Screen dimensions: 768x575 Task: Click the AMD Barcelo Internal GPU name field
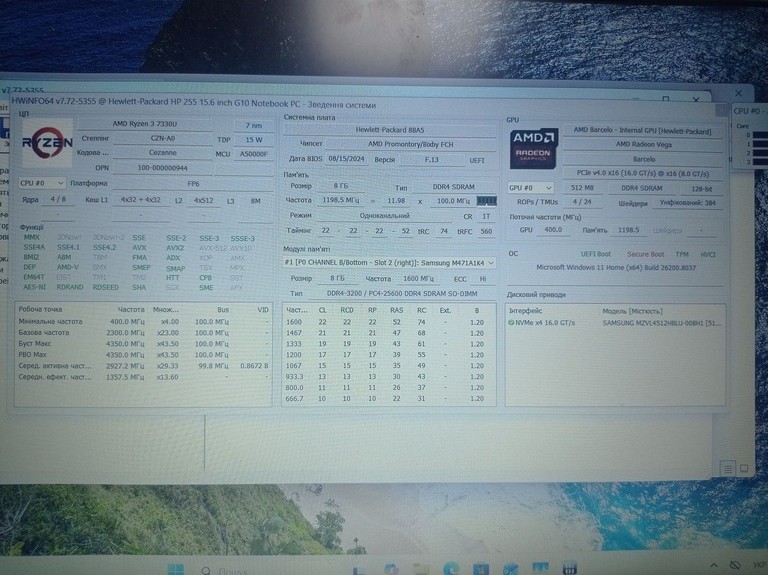pos(643,131)
